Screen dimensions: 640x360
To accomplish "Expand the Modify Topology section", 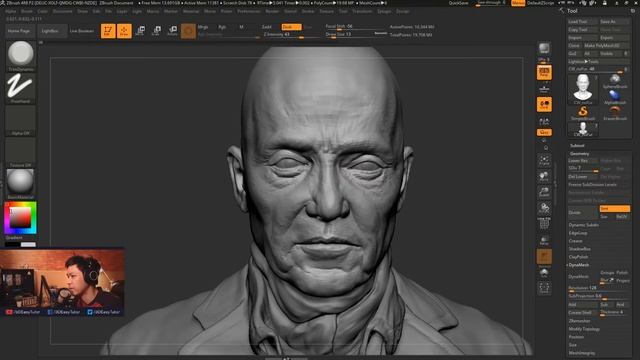I will click(x=584, y=329).
